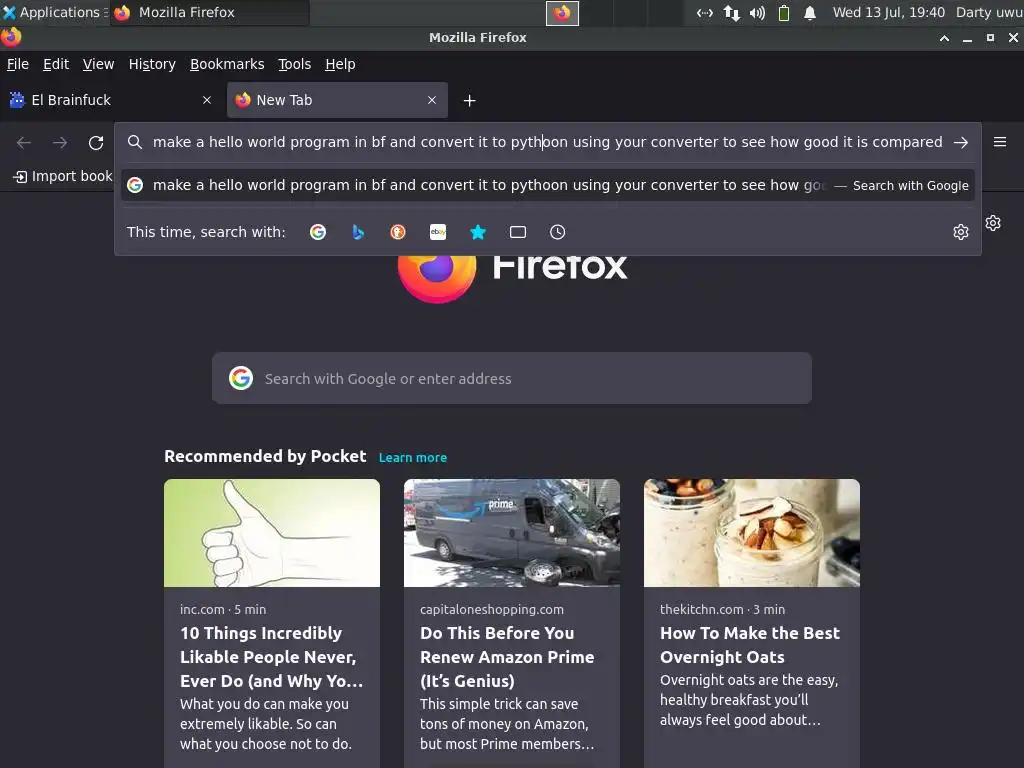
Task: Click the capitaloneshopping.com source text
Action: (492, 609)
